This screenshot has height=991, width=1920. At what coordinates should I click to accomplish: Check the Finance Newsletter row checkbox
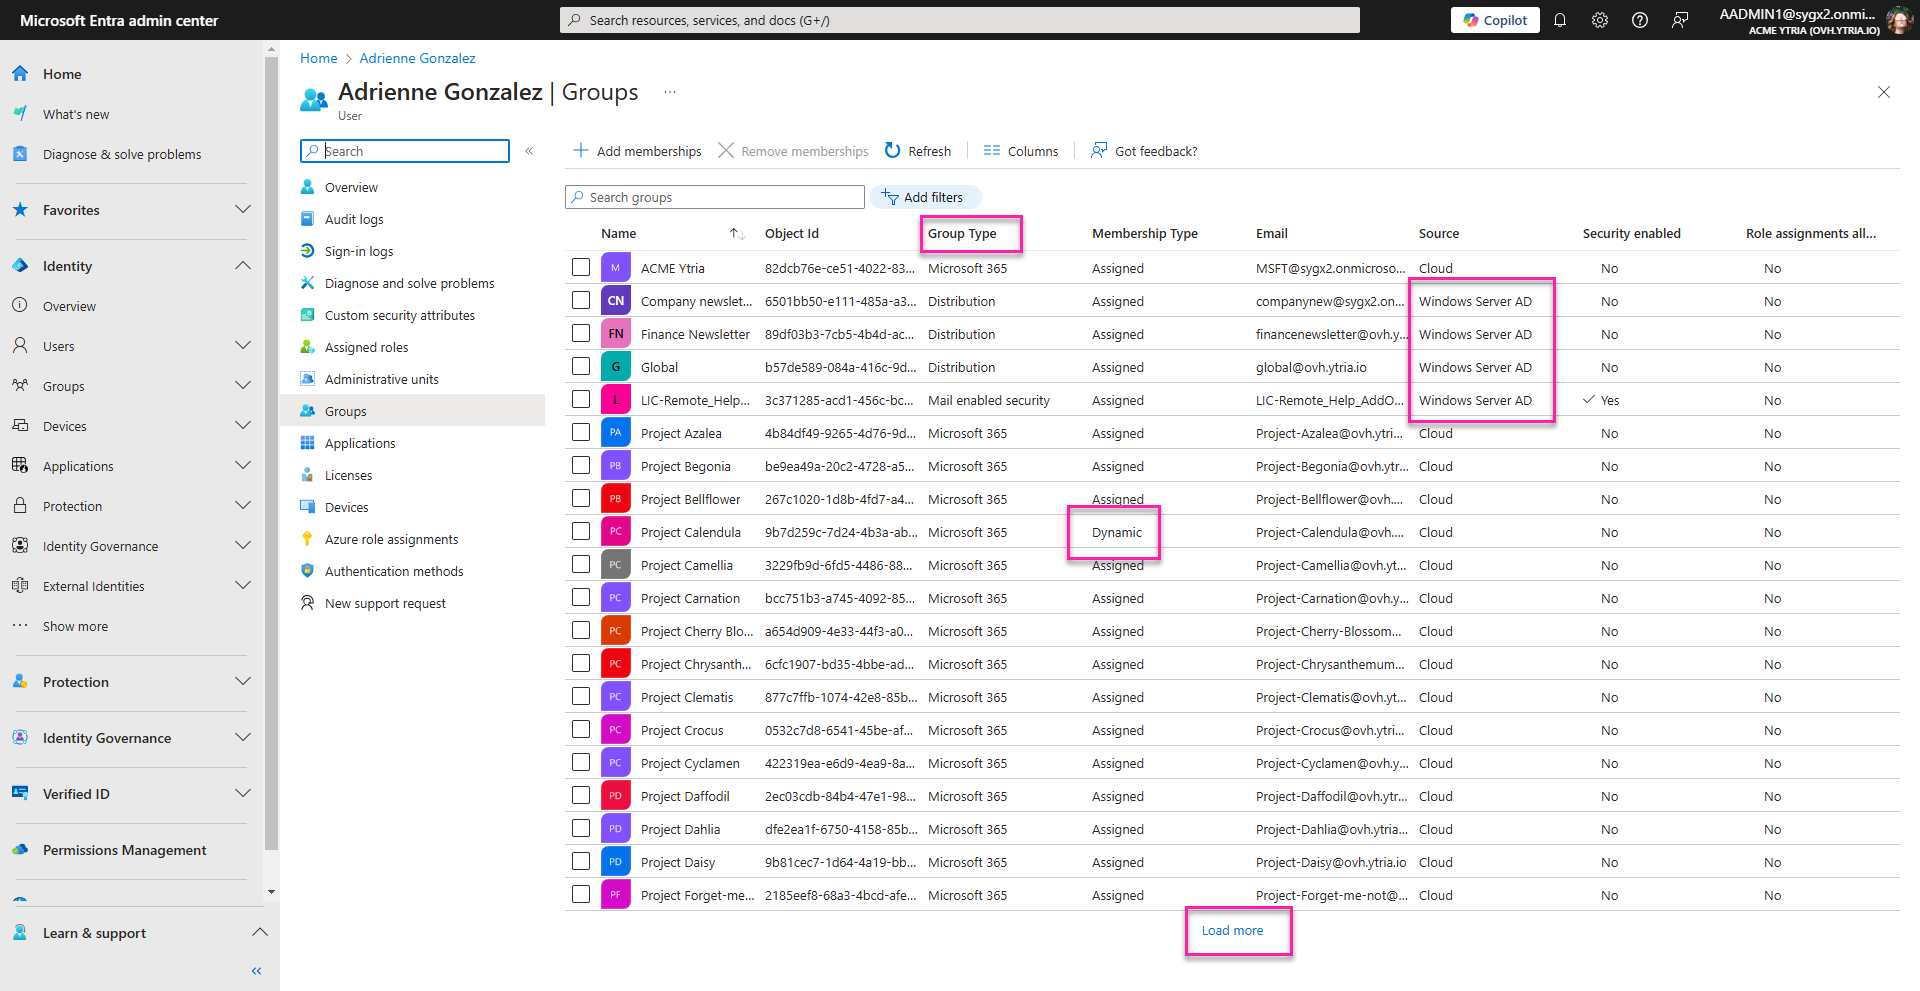click(581, 333)
